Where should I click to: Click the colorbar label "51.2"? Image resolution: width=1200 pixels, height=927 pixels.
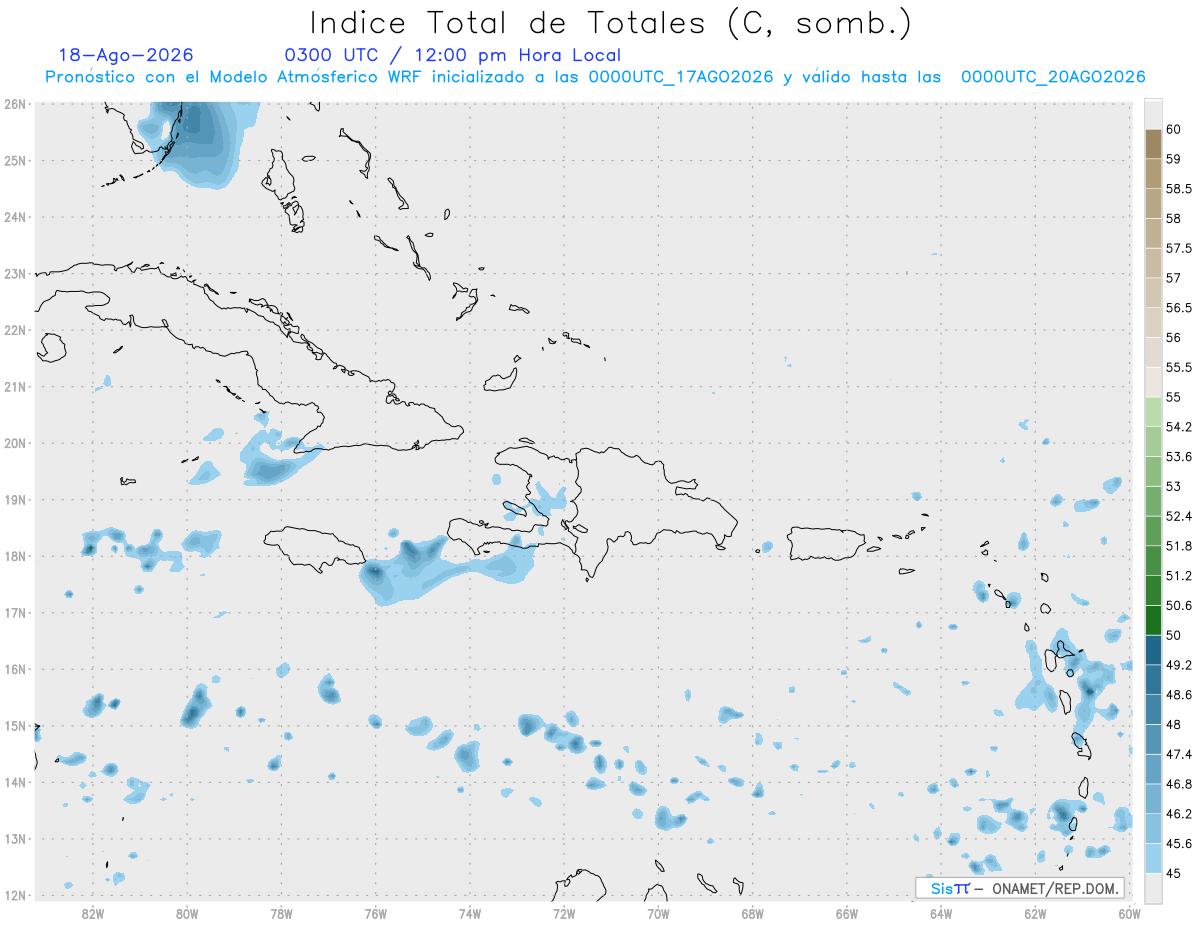click(x=1179, y=576)
